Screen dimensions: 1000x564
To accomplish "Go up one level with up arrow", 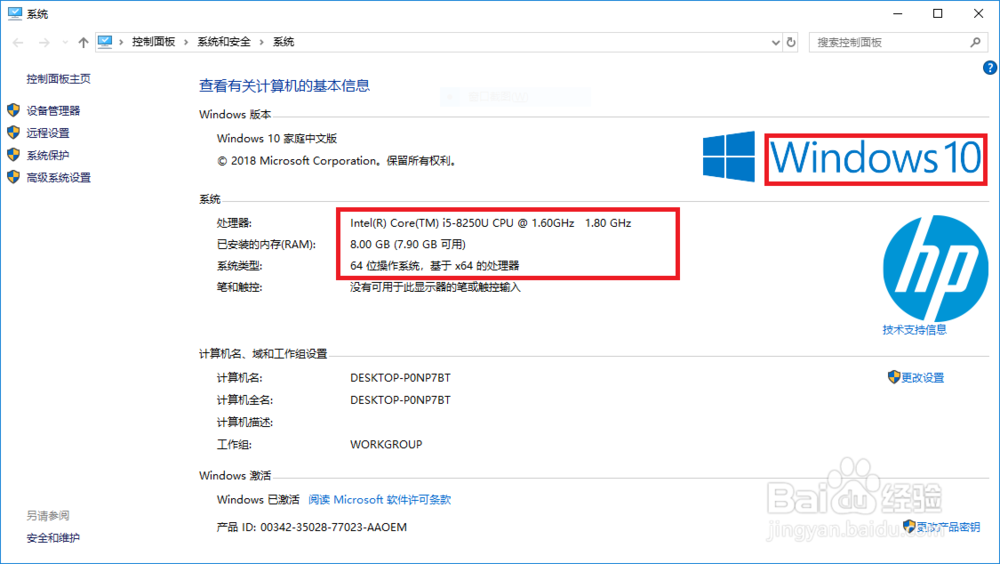I will click(83, 42).
